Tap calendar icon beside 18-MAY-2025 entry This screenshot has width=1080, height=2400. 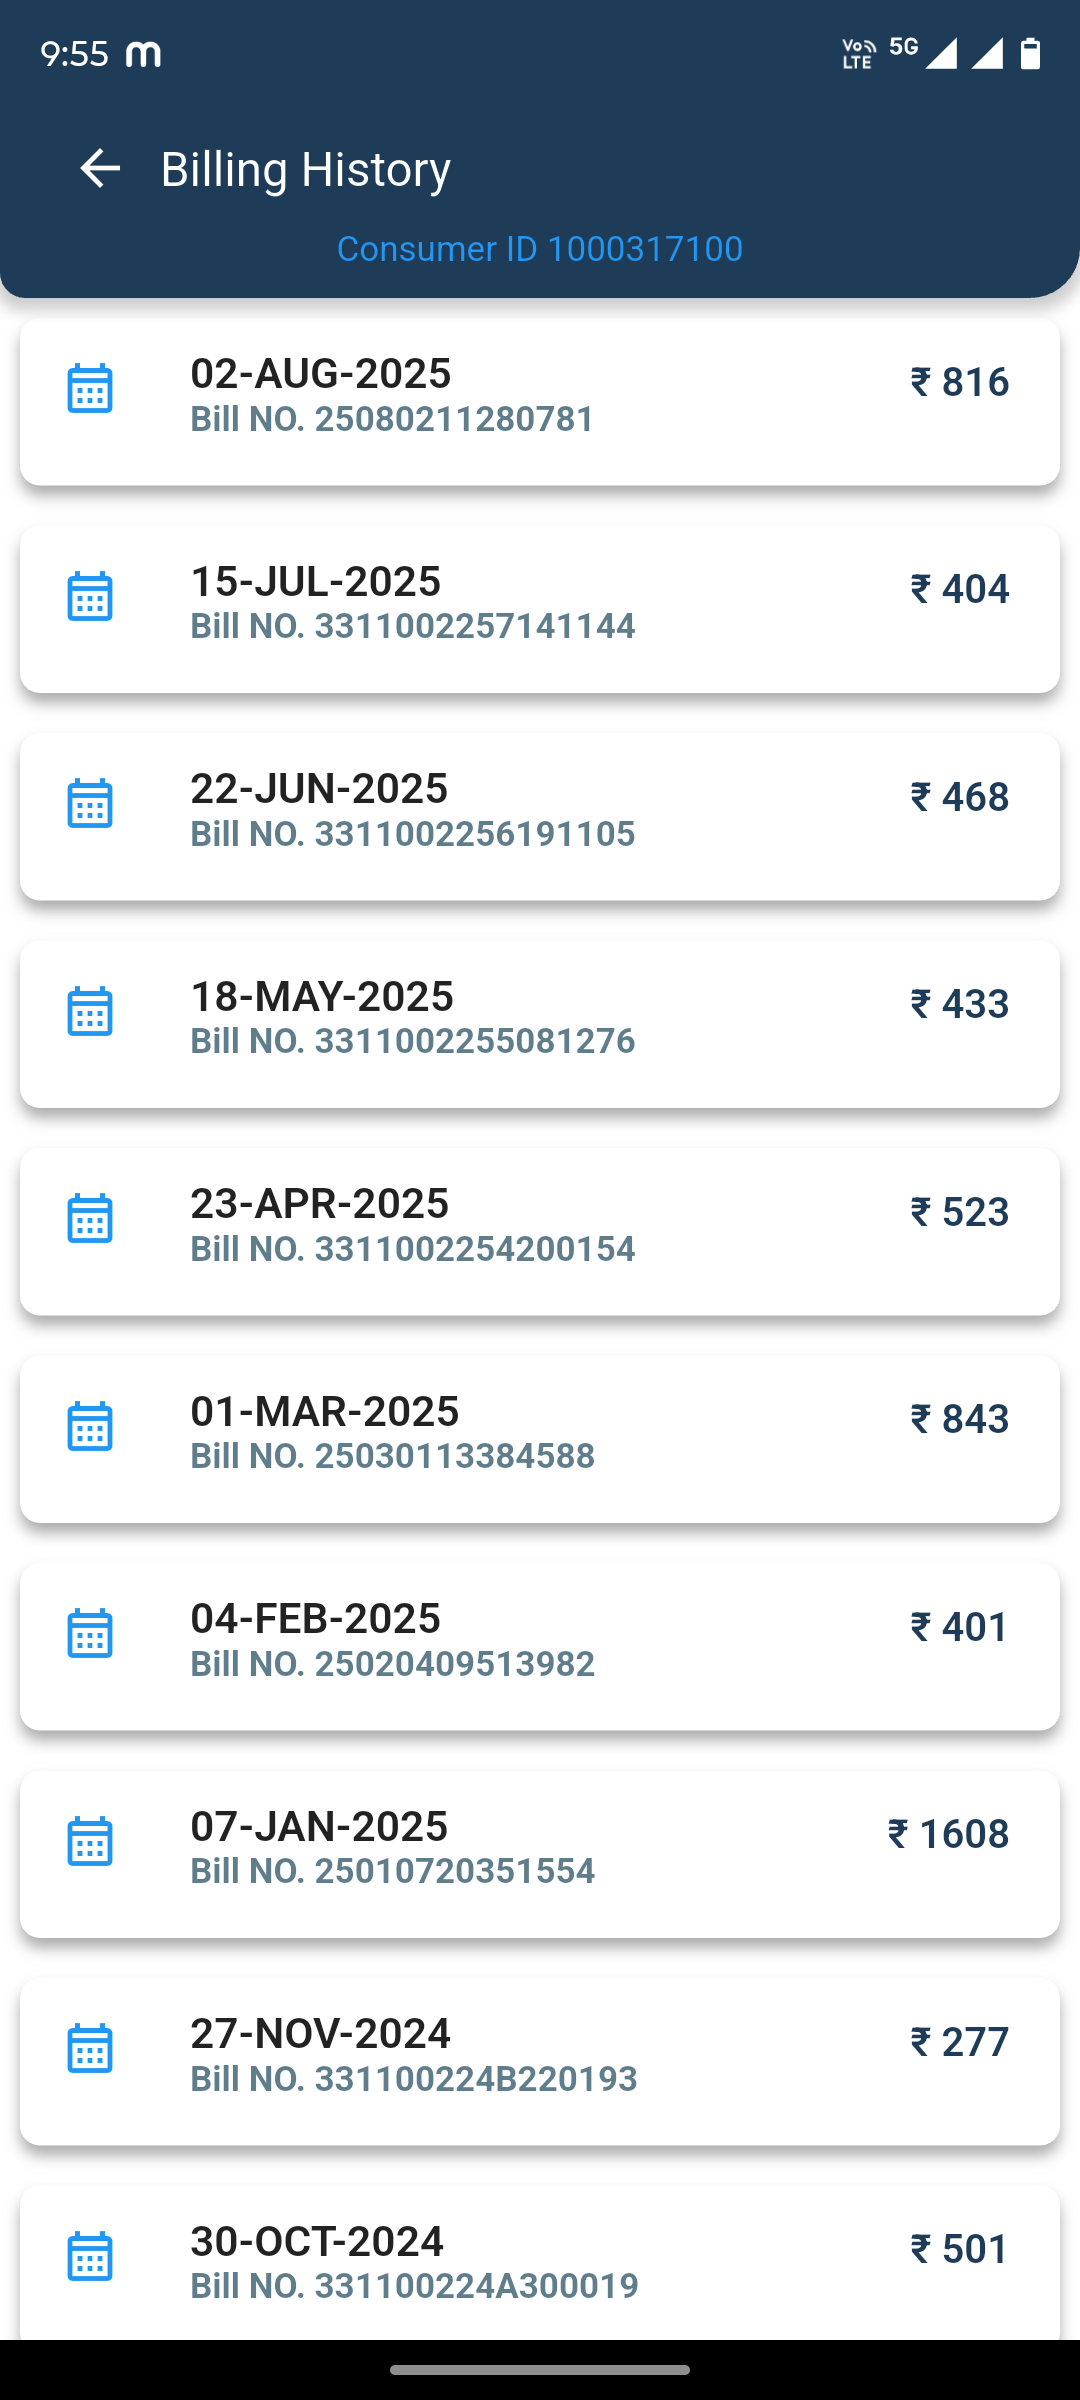90,1011
